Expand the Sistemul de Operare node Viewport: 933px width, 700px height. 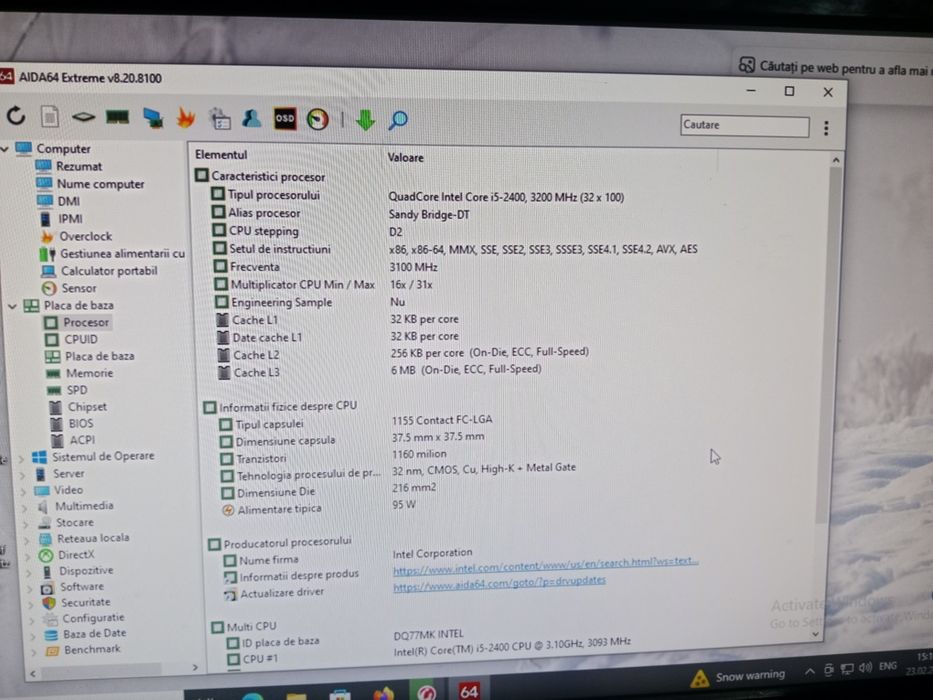pyautogui.click(x=21, y=459)
